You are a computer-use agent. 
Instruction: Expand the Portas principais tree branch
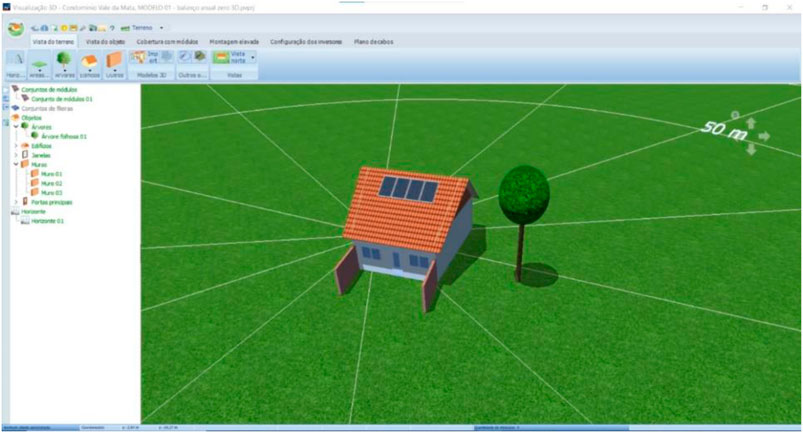16,202
